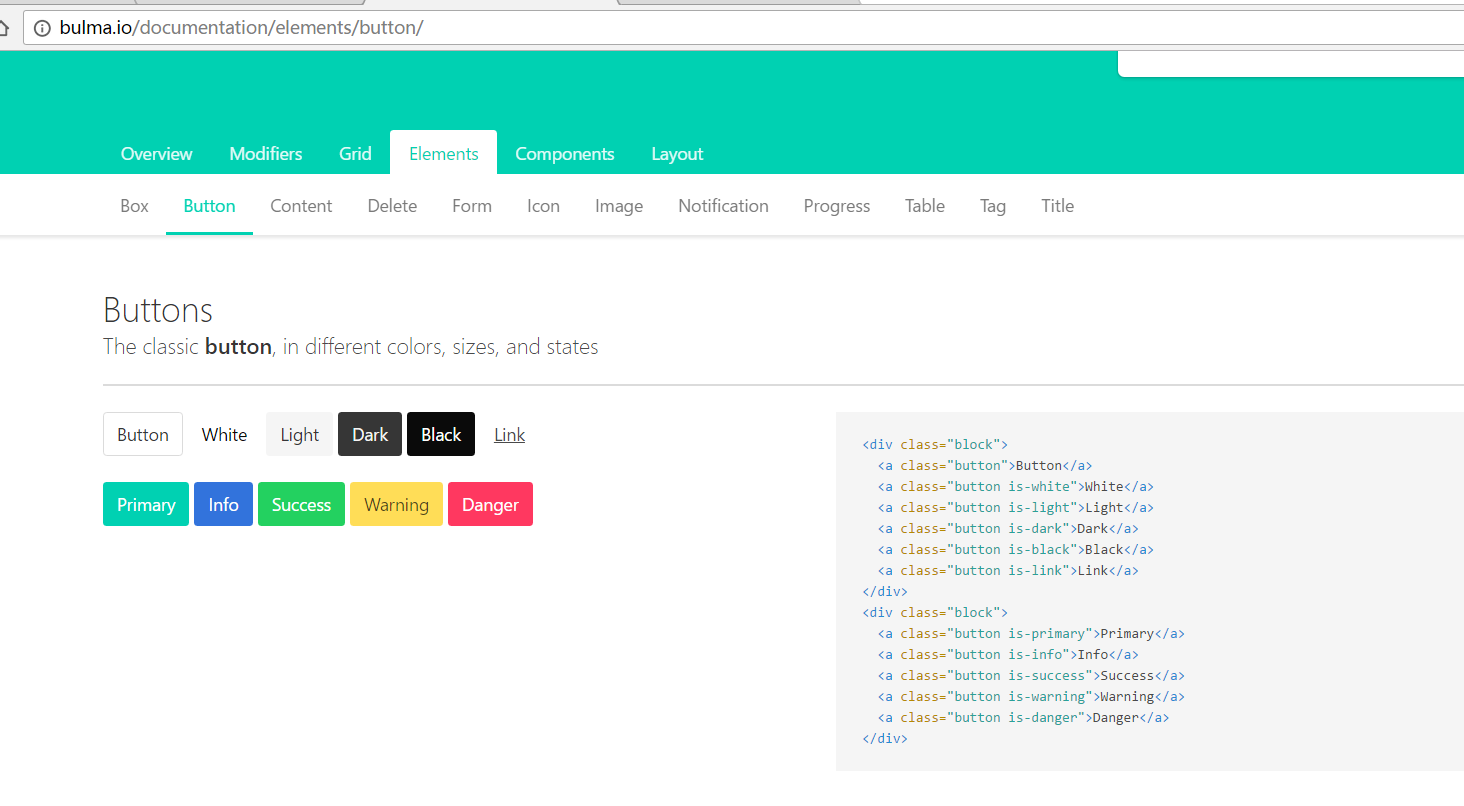Click the blue Info button
The image size is (1464, 806).
tap(223, 504)
